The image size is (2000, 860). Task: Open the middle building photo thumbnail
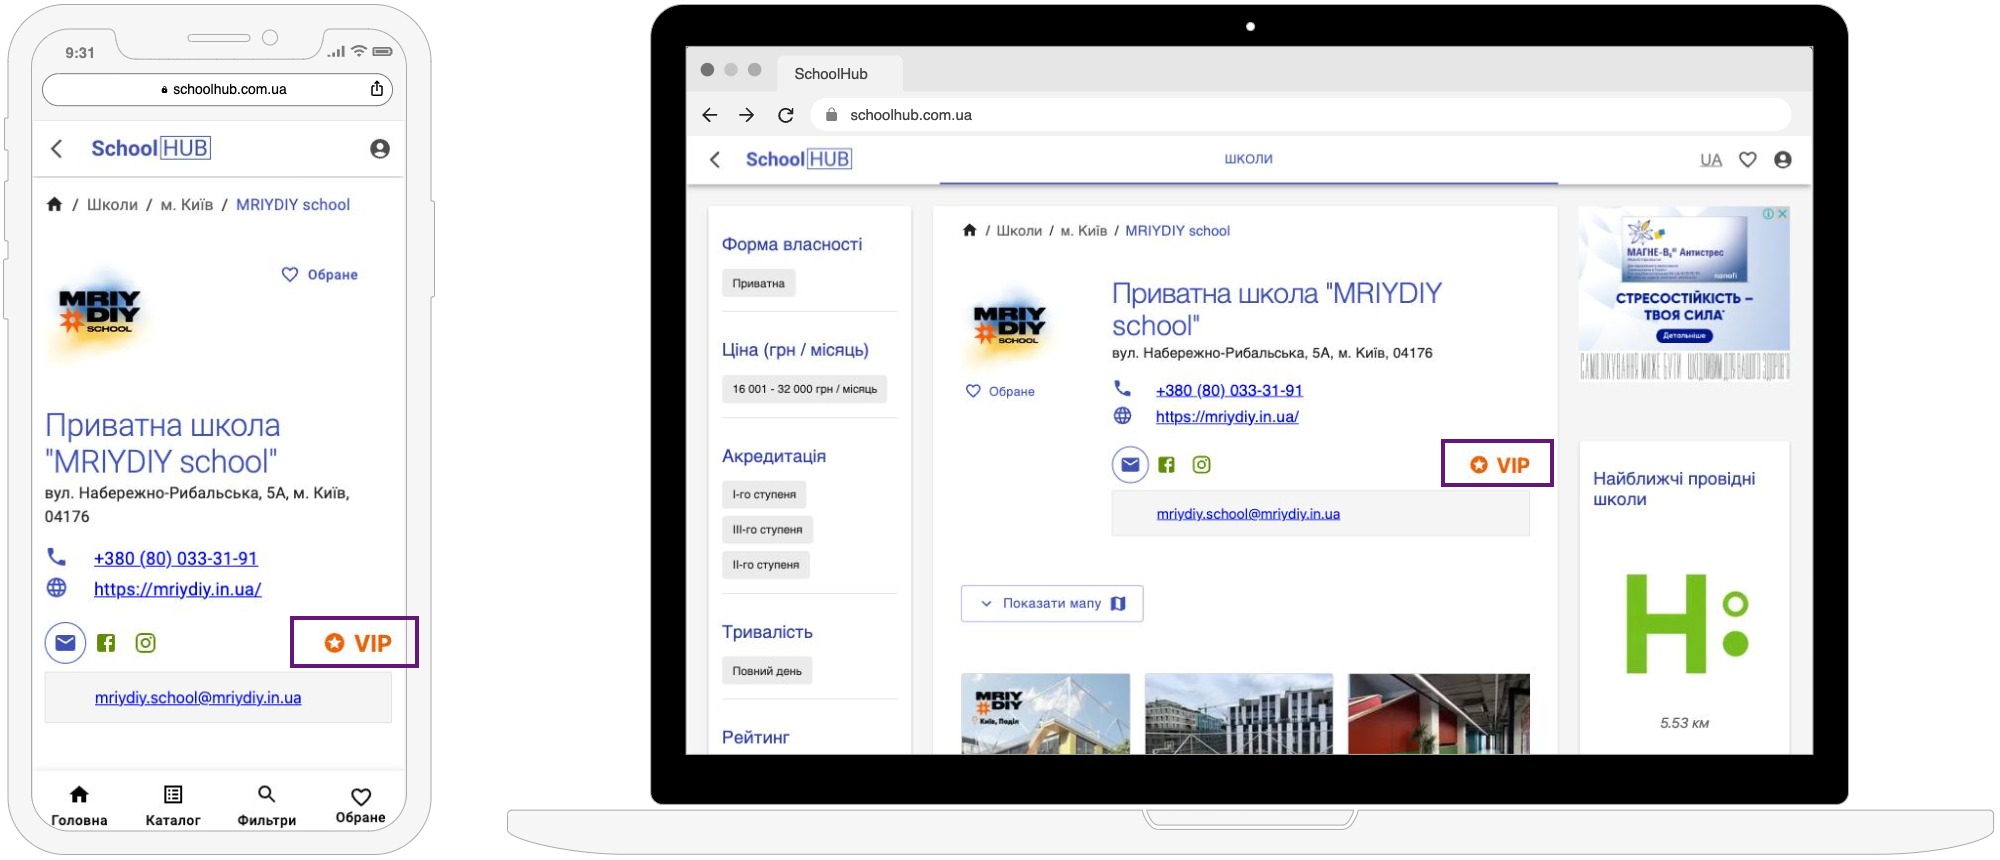pyautogui.click(x=1239, y=714)
